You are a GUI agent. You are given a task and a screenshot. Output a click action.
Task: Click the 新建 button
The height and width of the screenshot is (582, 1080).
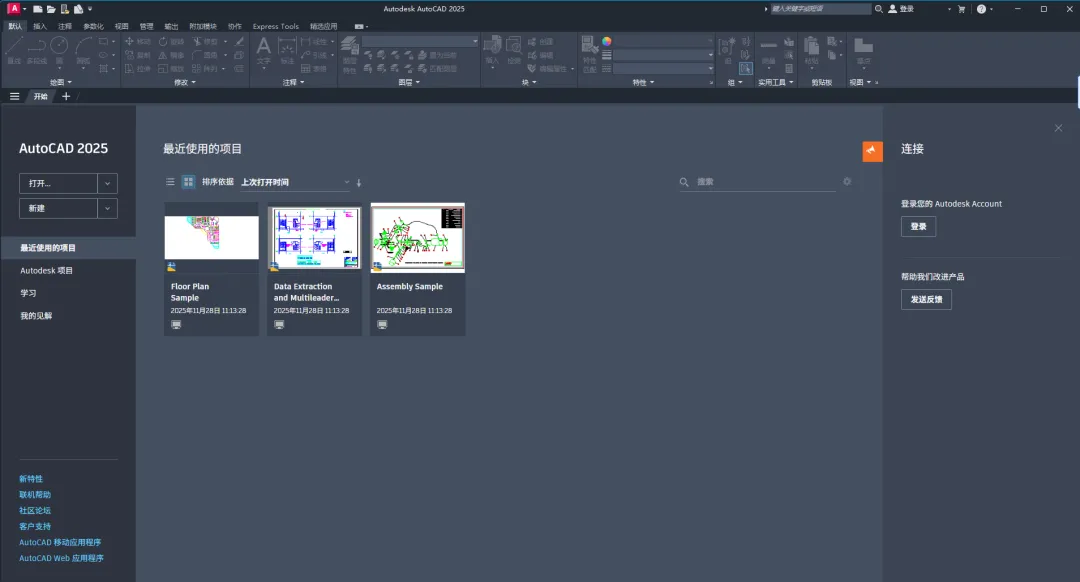59,208
